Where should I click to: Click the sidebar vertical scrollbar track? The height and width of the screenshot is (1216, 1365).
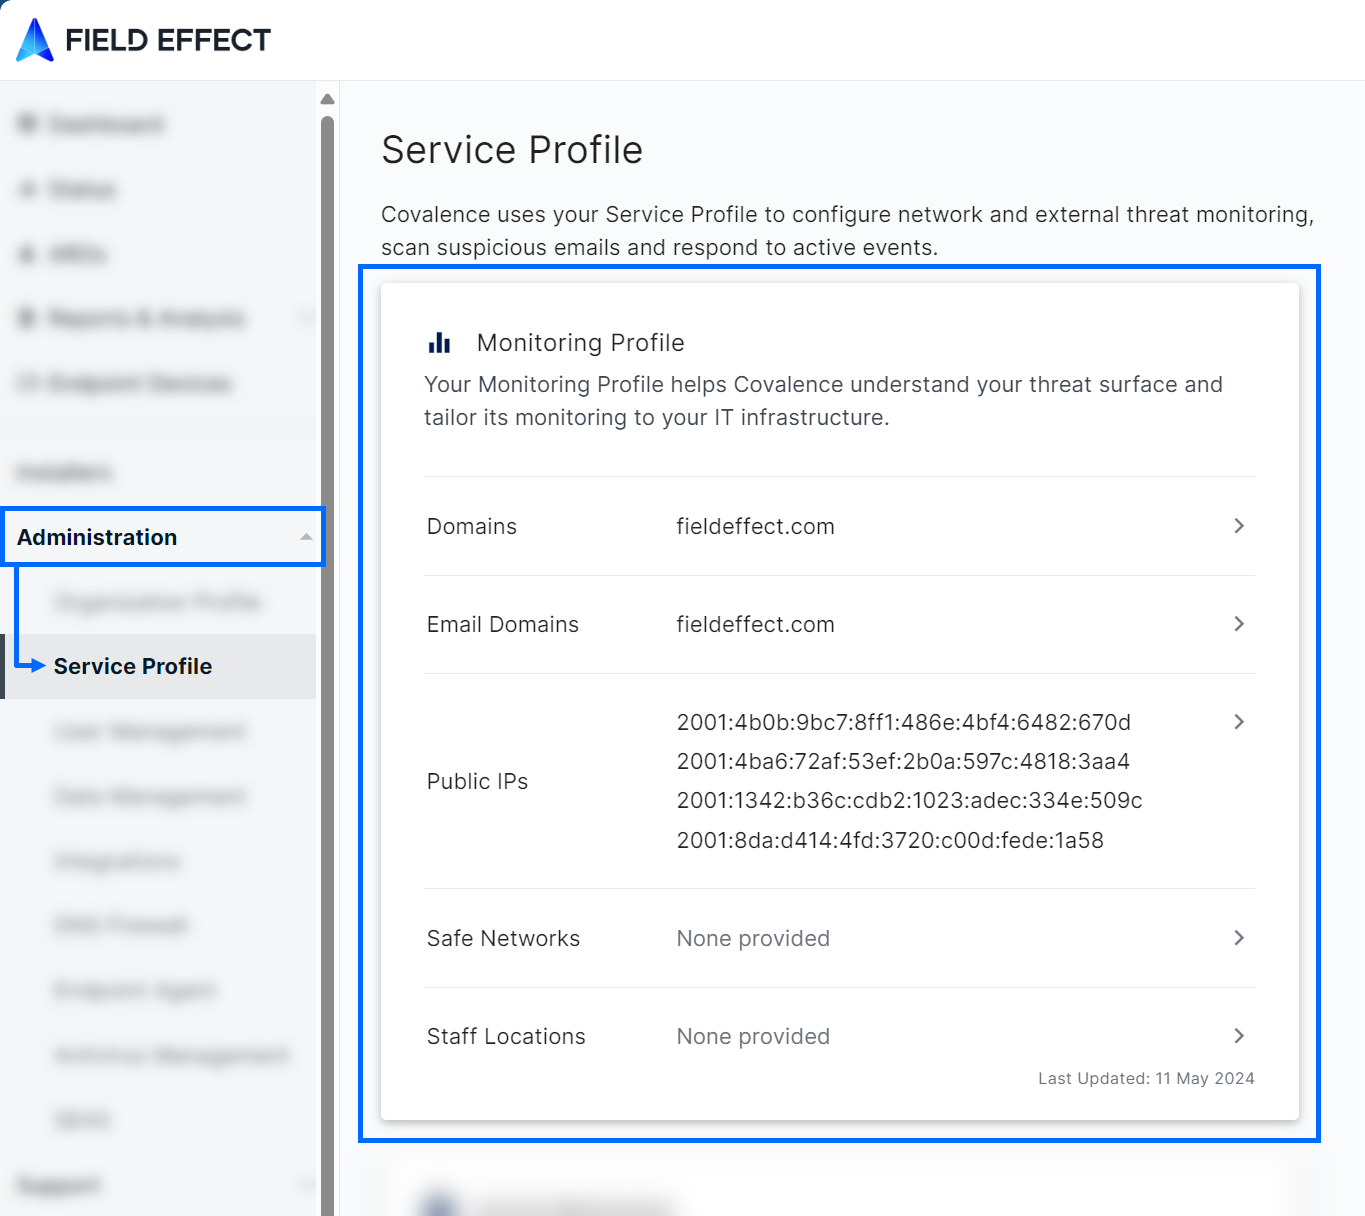click(x=327, y=666)
